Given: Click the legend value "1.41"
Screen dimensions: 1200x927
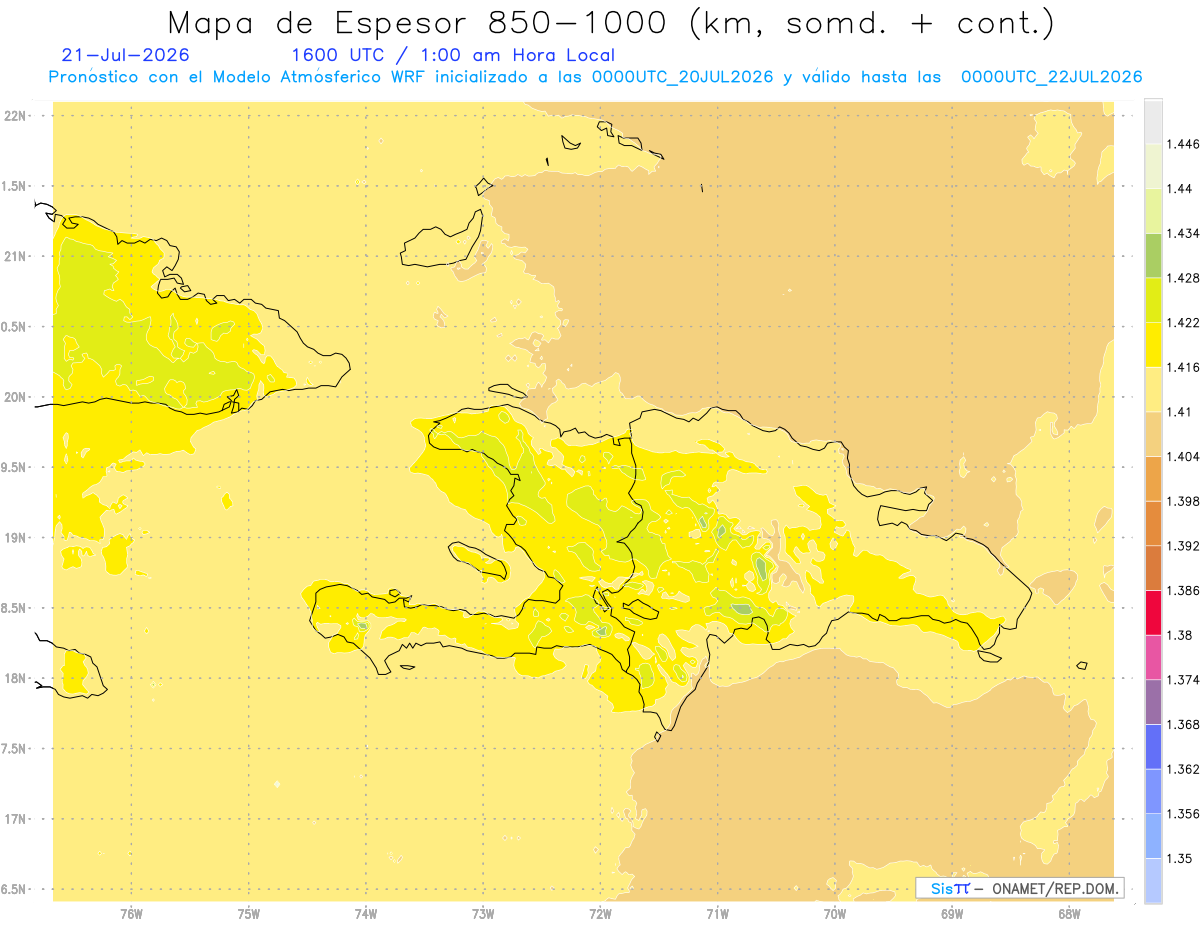Looking at the screenshot, I should (x=1179, y=411).
